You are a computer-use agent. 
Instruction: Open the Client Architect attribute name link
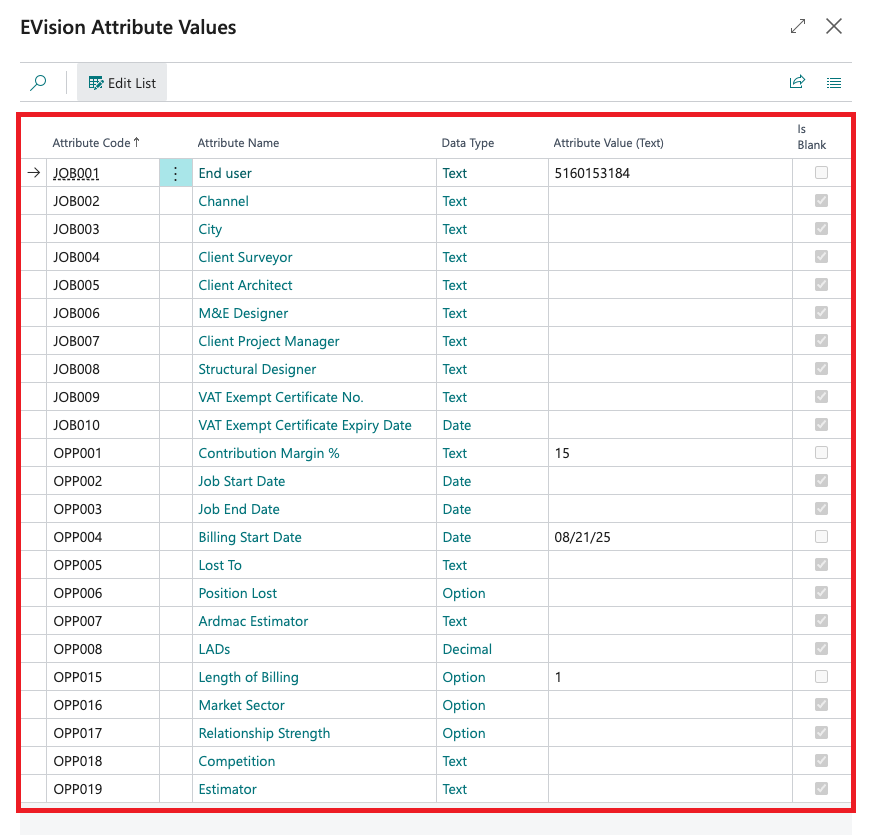pos(245,285)
